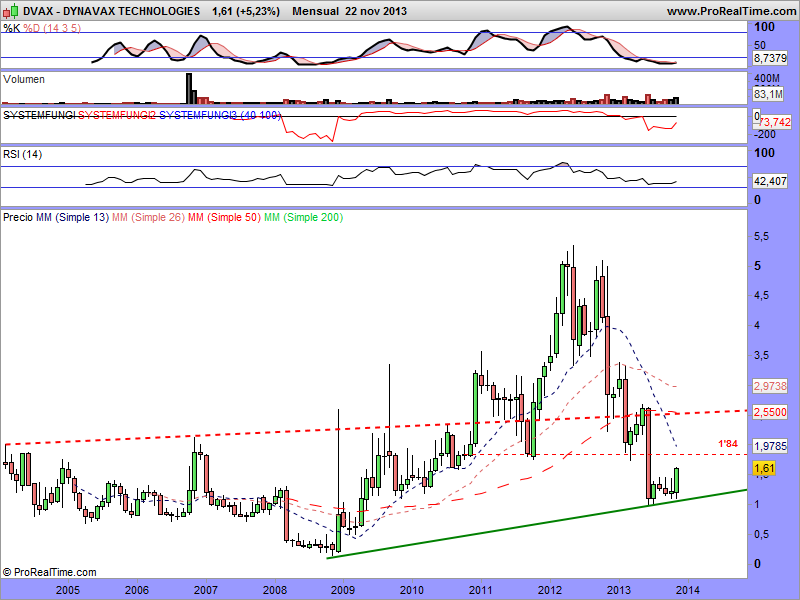The width and height of the screenshot is (800, 600).
Task: Click the 22 nov 2013 date
Action: [x=376, y=11]
